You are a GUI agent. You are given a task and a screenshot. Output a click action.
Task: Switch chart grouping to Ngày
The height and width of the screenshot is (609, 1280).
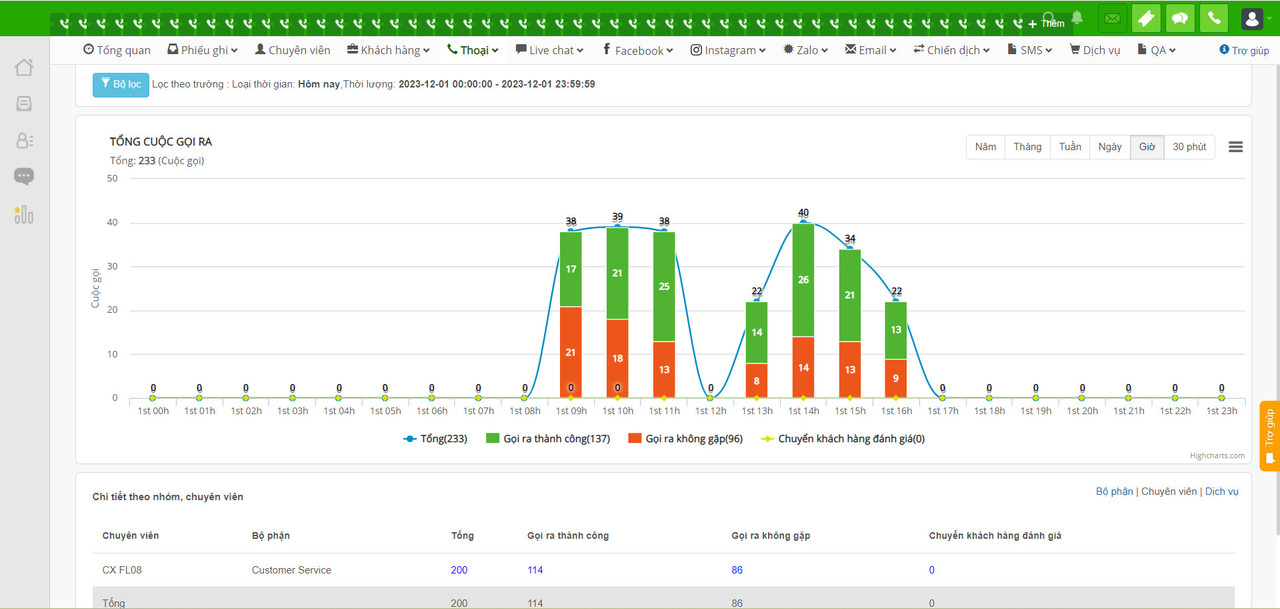(x=1110, y=147)
